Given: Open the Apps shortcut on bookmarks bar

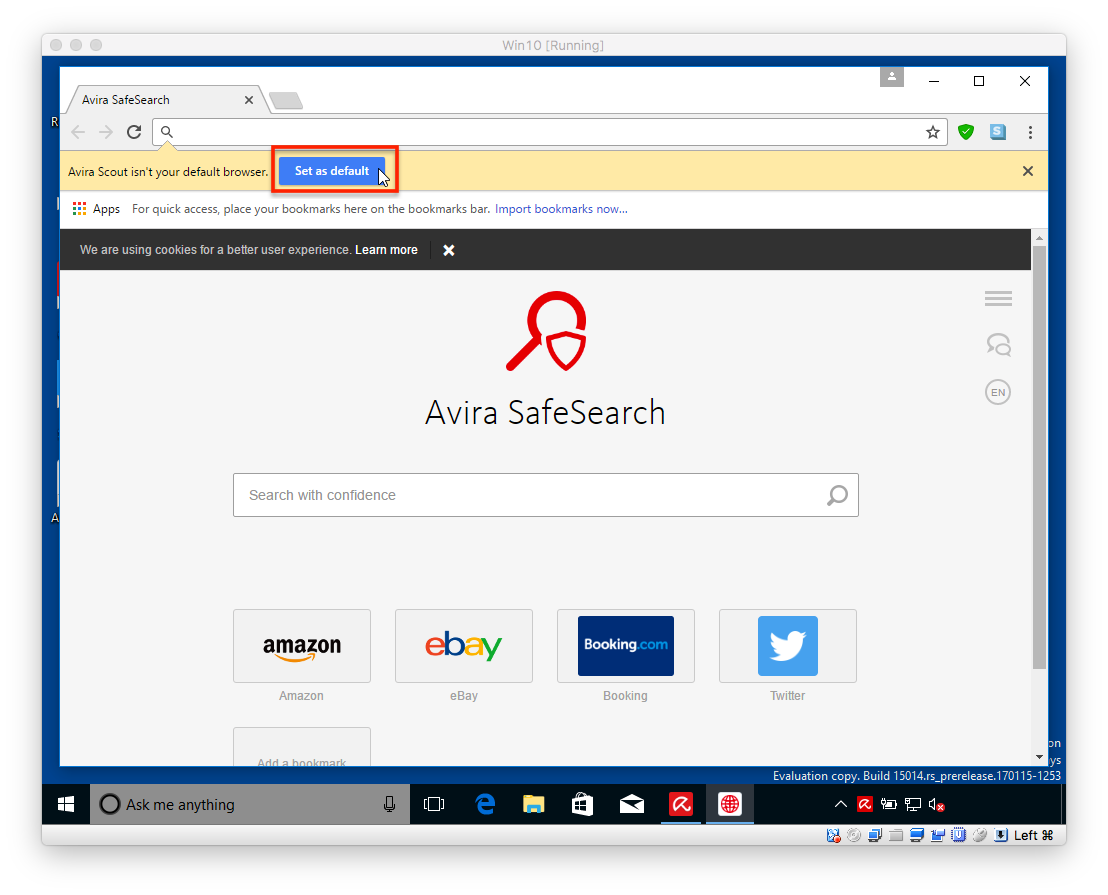Looking at the screenshot, I should point(95,208).
